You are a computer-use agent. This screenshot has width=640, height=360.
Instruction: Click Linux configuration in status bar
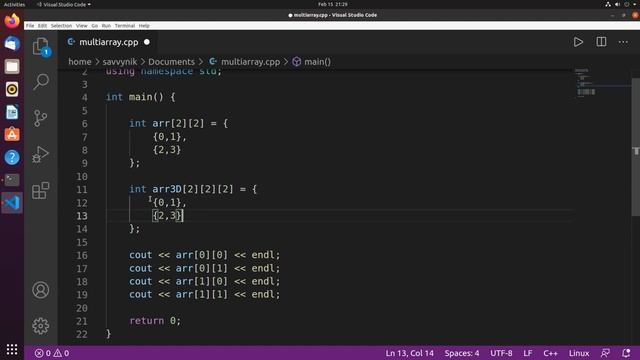pyautogui.click(x=579, y=353)
